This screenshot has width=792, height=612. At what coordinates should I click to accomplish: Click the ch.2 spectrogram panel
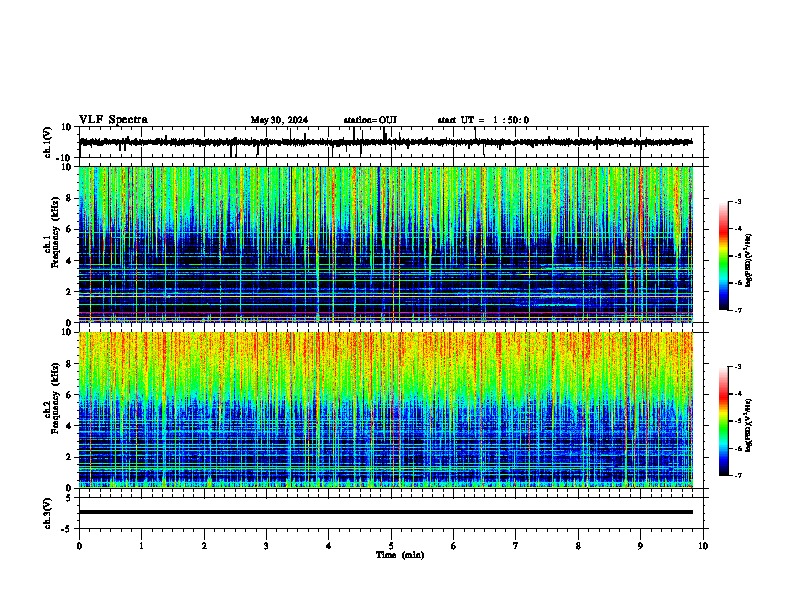tap(386, 410)
